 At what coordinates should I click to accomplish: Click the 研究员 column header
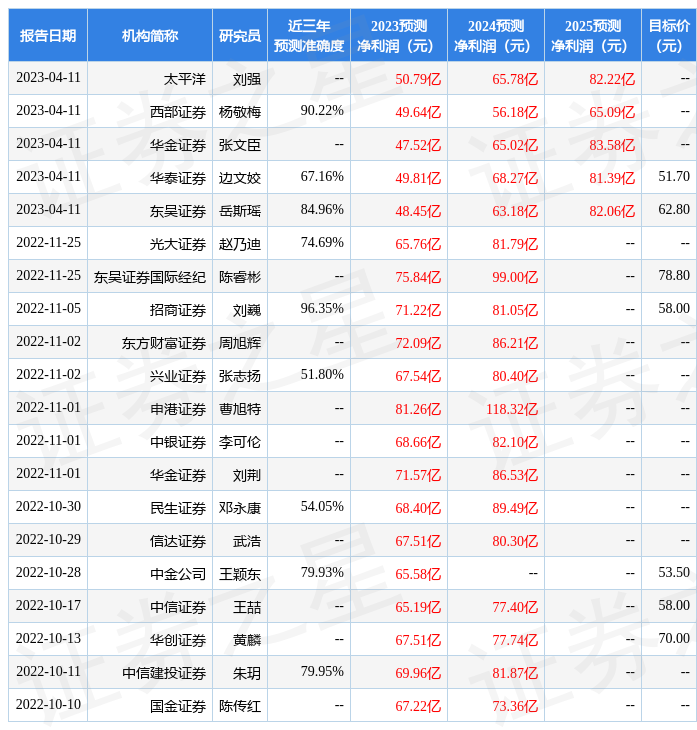coord(240,35)
